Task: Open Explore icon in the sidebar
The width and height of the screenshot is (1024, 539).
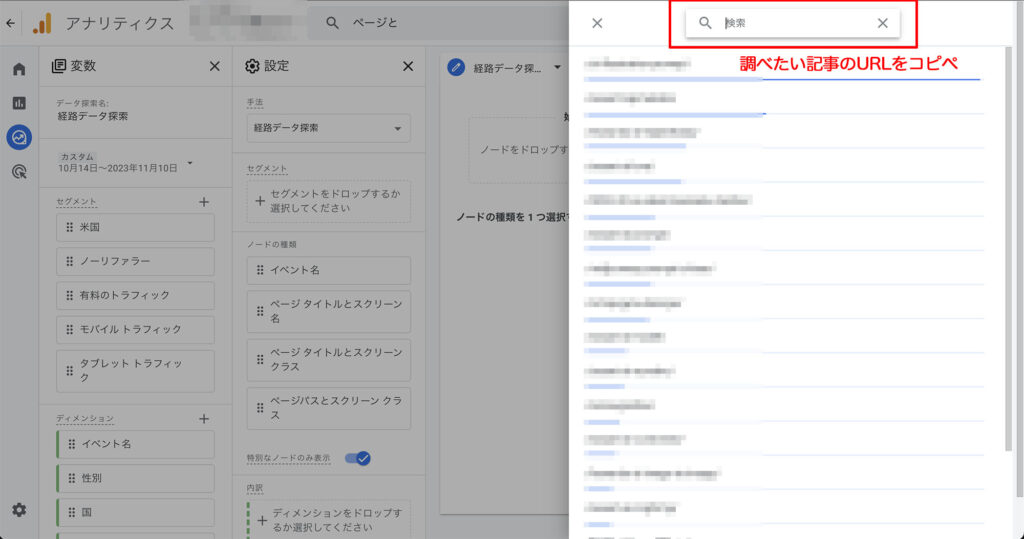Action: pos(19,137)
